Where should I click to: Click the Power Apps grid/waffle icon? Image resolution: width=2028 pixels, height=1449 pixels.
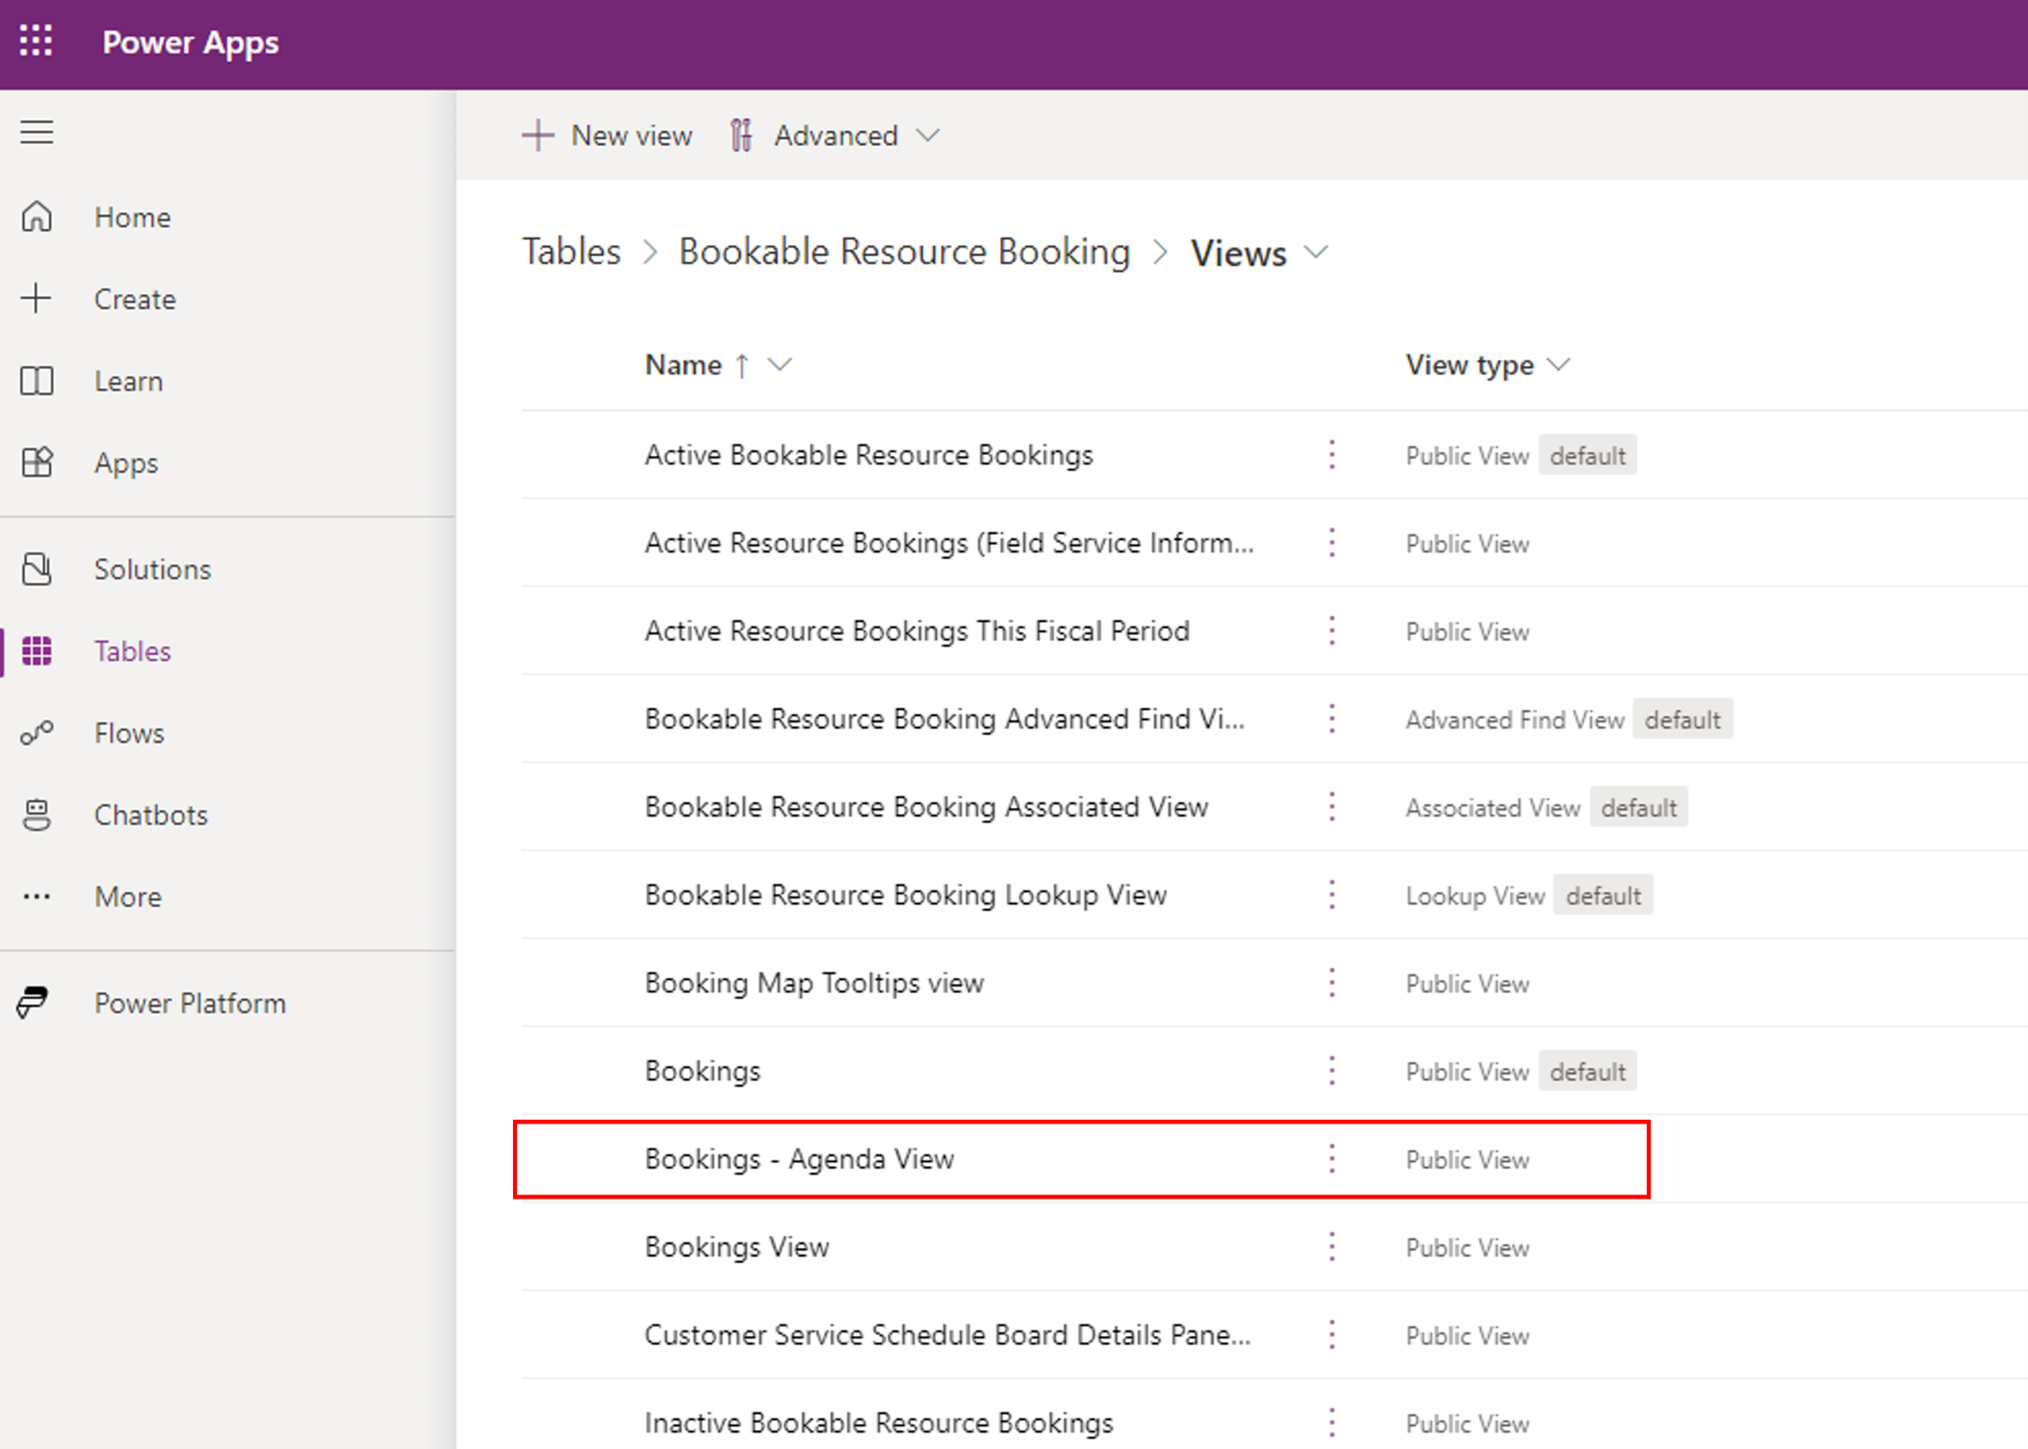(x=42, y=42)
